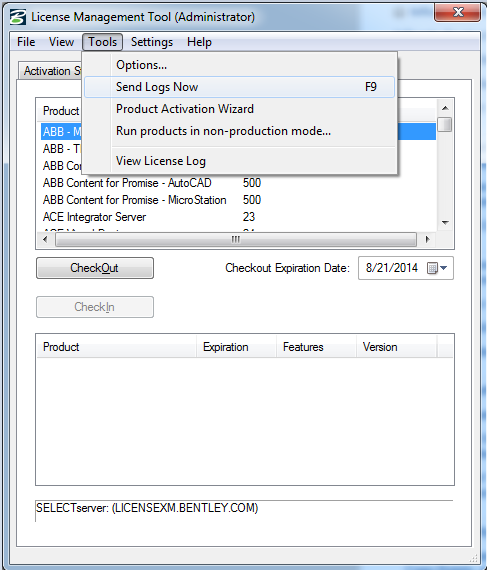Viewport: 487px width, 570px height.
Task: Open the Help menu
Action: pyautogui.click(x=199, y=42)
